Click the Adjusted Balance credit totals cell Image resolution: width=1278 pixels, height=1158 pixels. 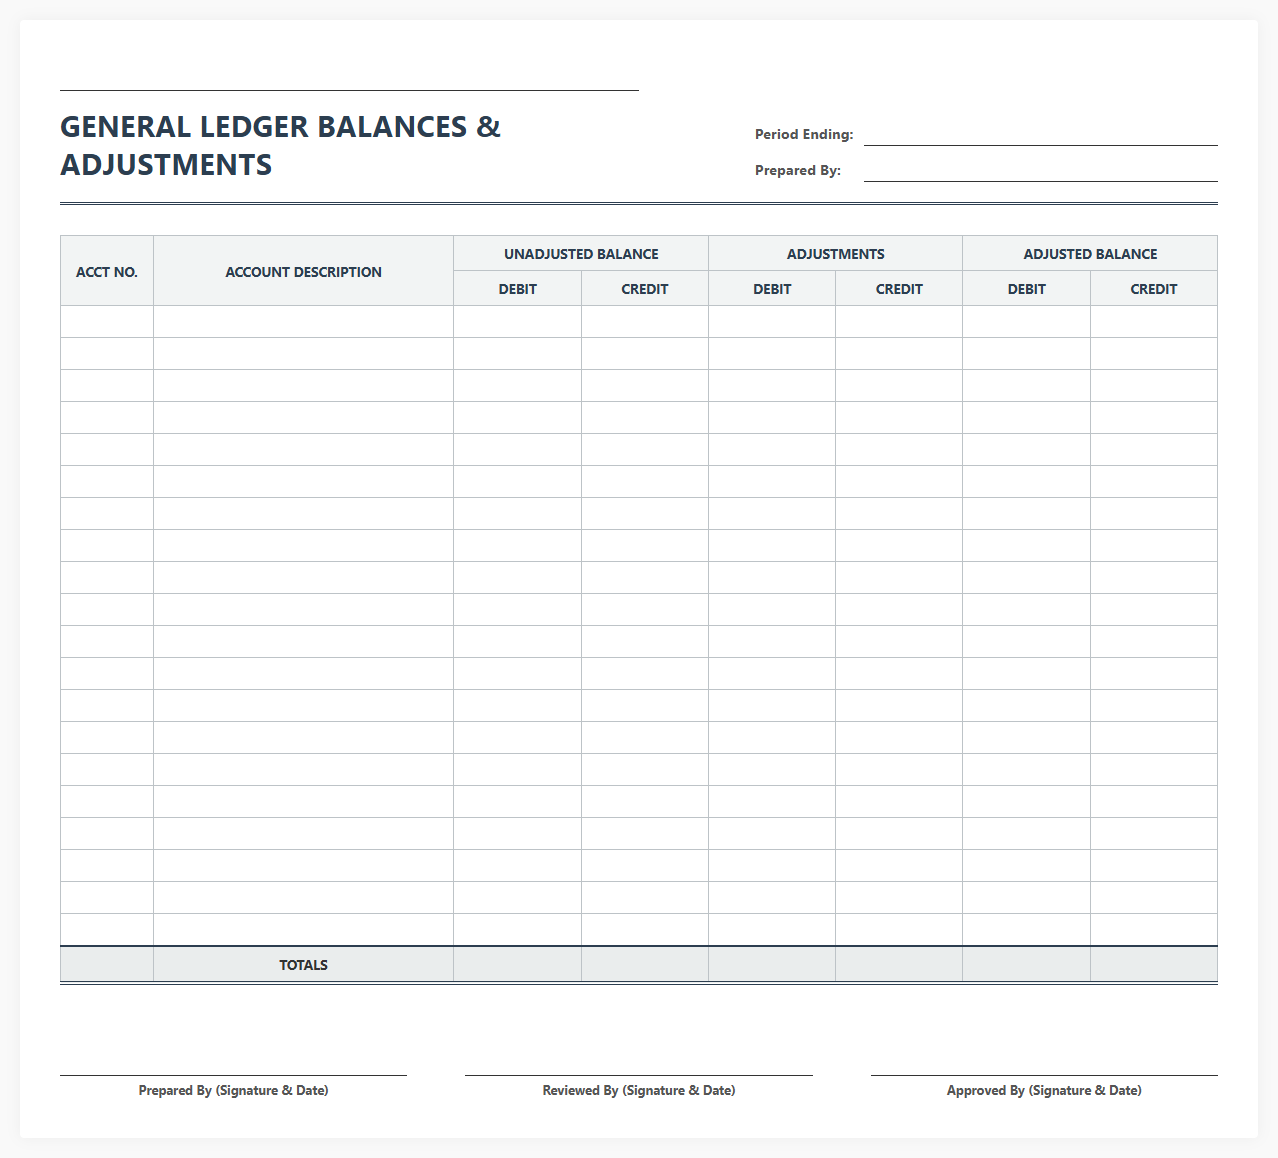click(1154, 965)
